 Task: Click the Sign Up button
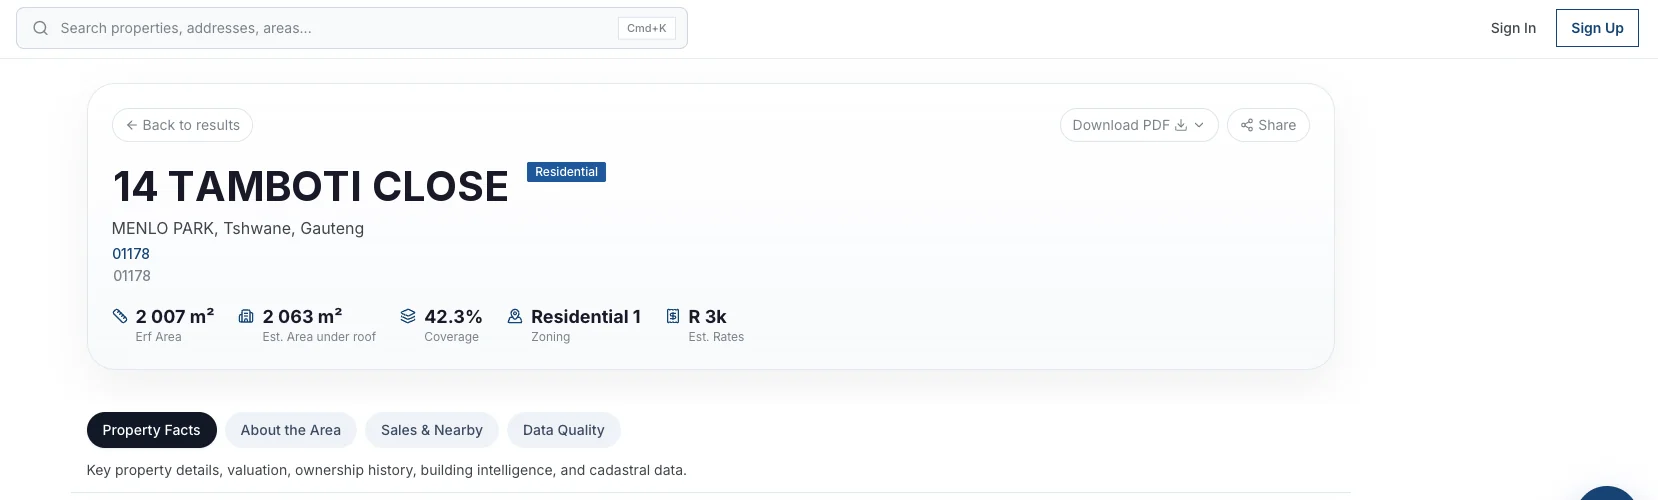(1597, 28)
